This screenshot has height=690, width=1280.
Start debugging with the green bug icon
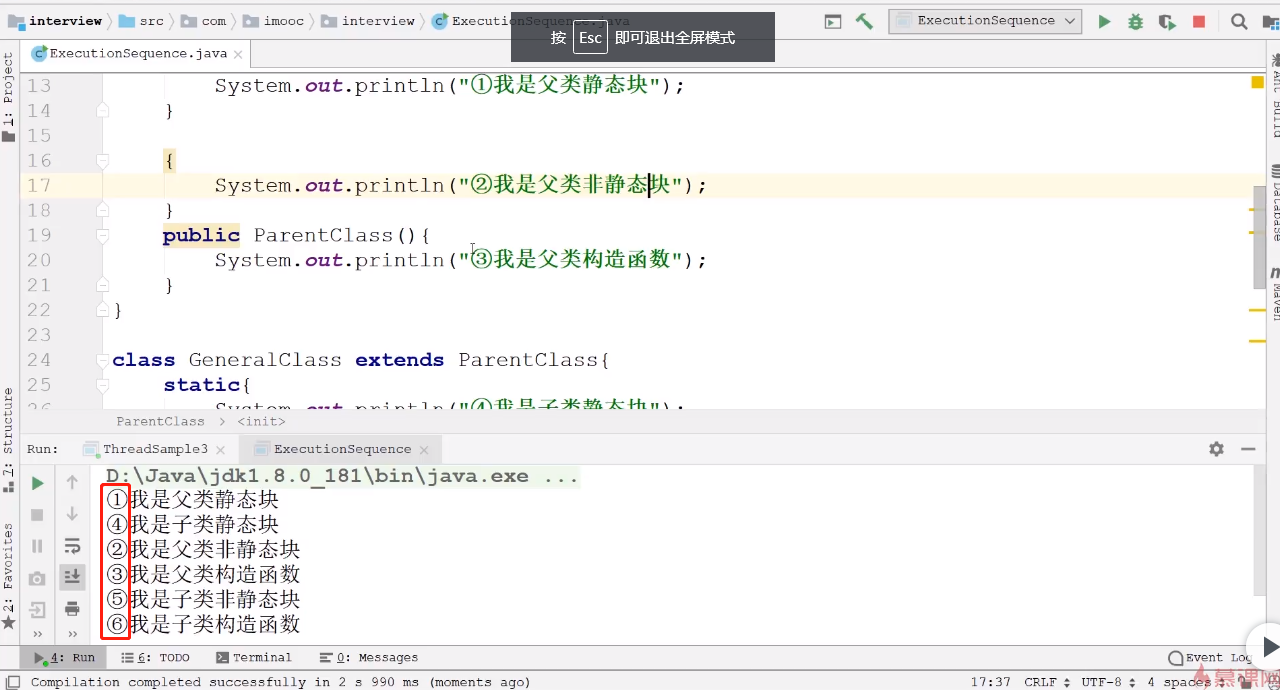[x=1135, y=21]
